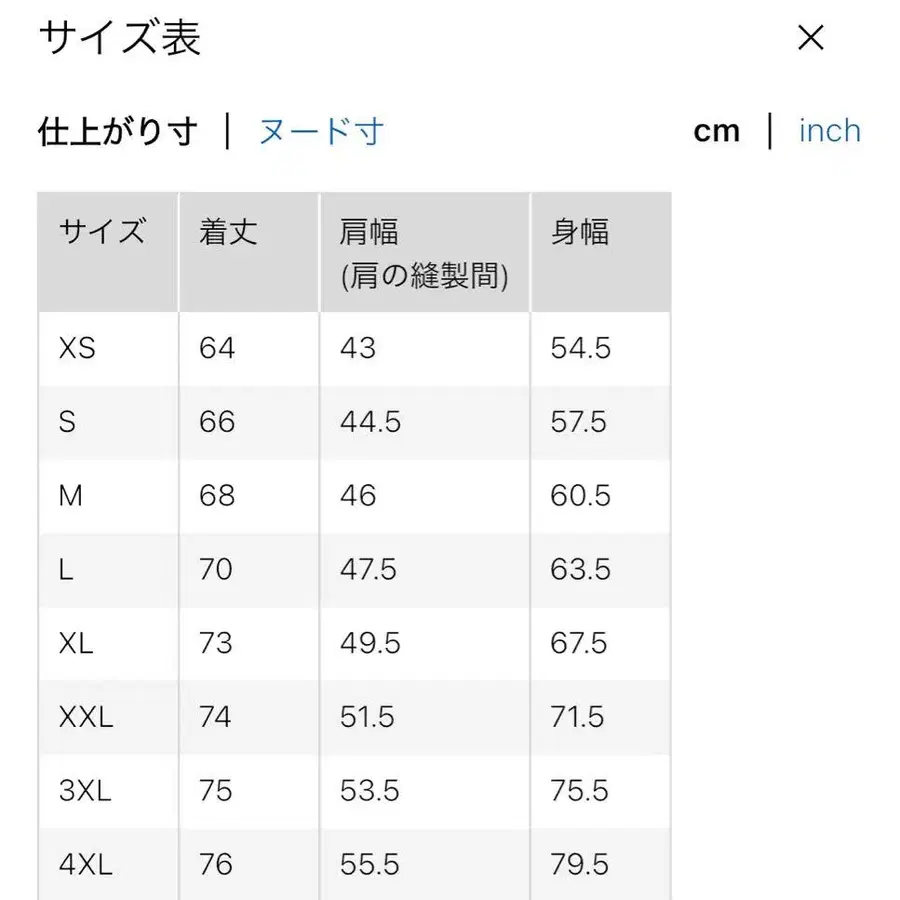The width and height of the screenshot is (900, 900).
Task: Select the XXL size row
Action: click(86, 717)
